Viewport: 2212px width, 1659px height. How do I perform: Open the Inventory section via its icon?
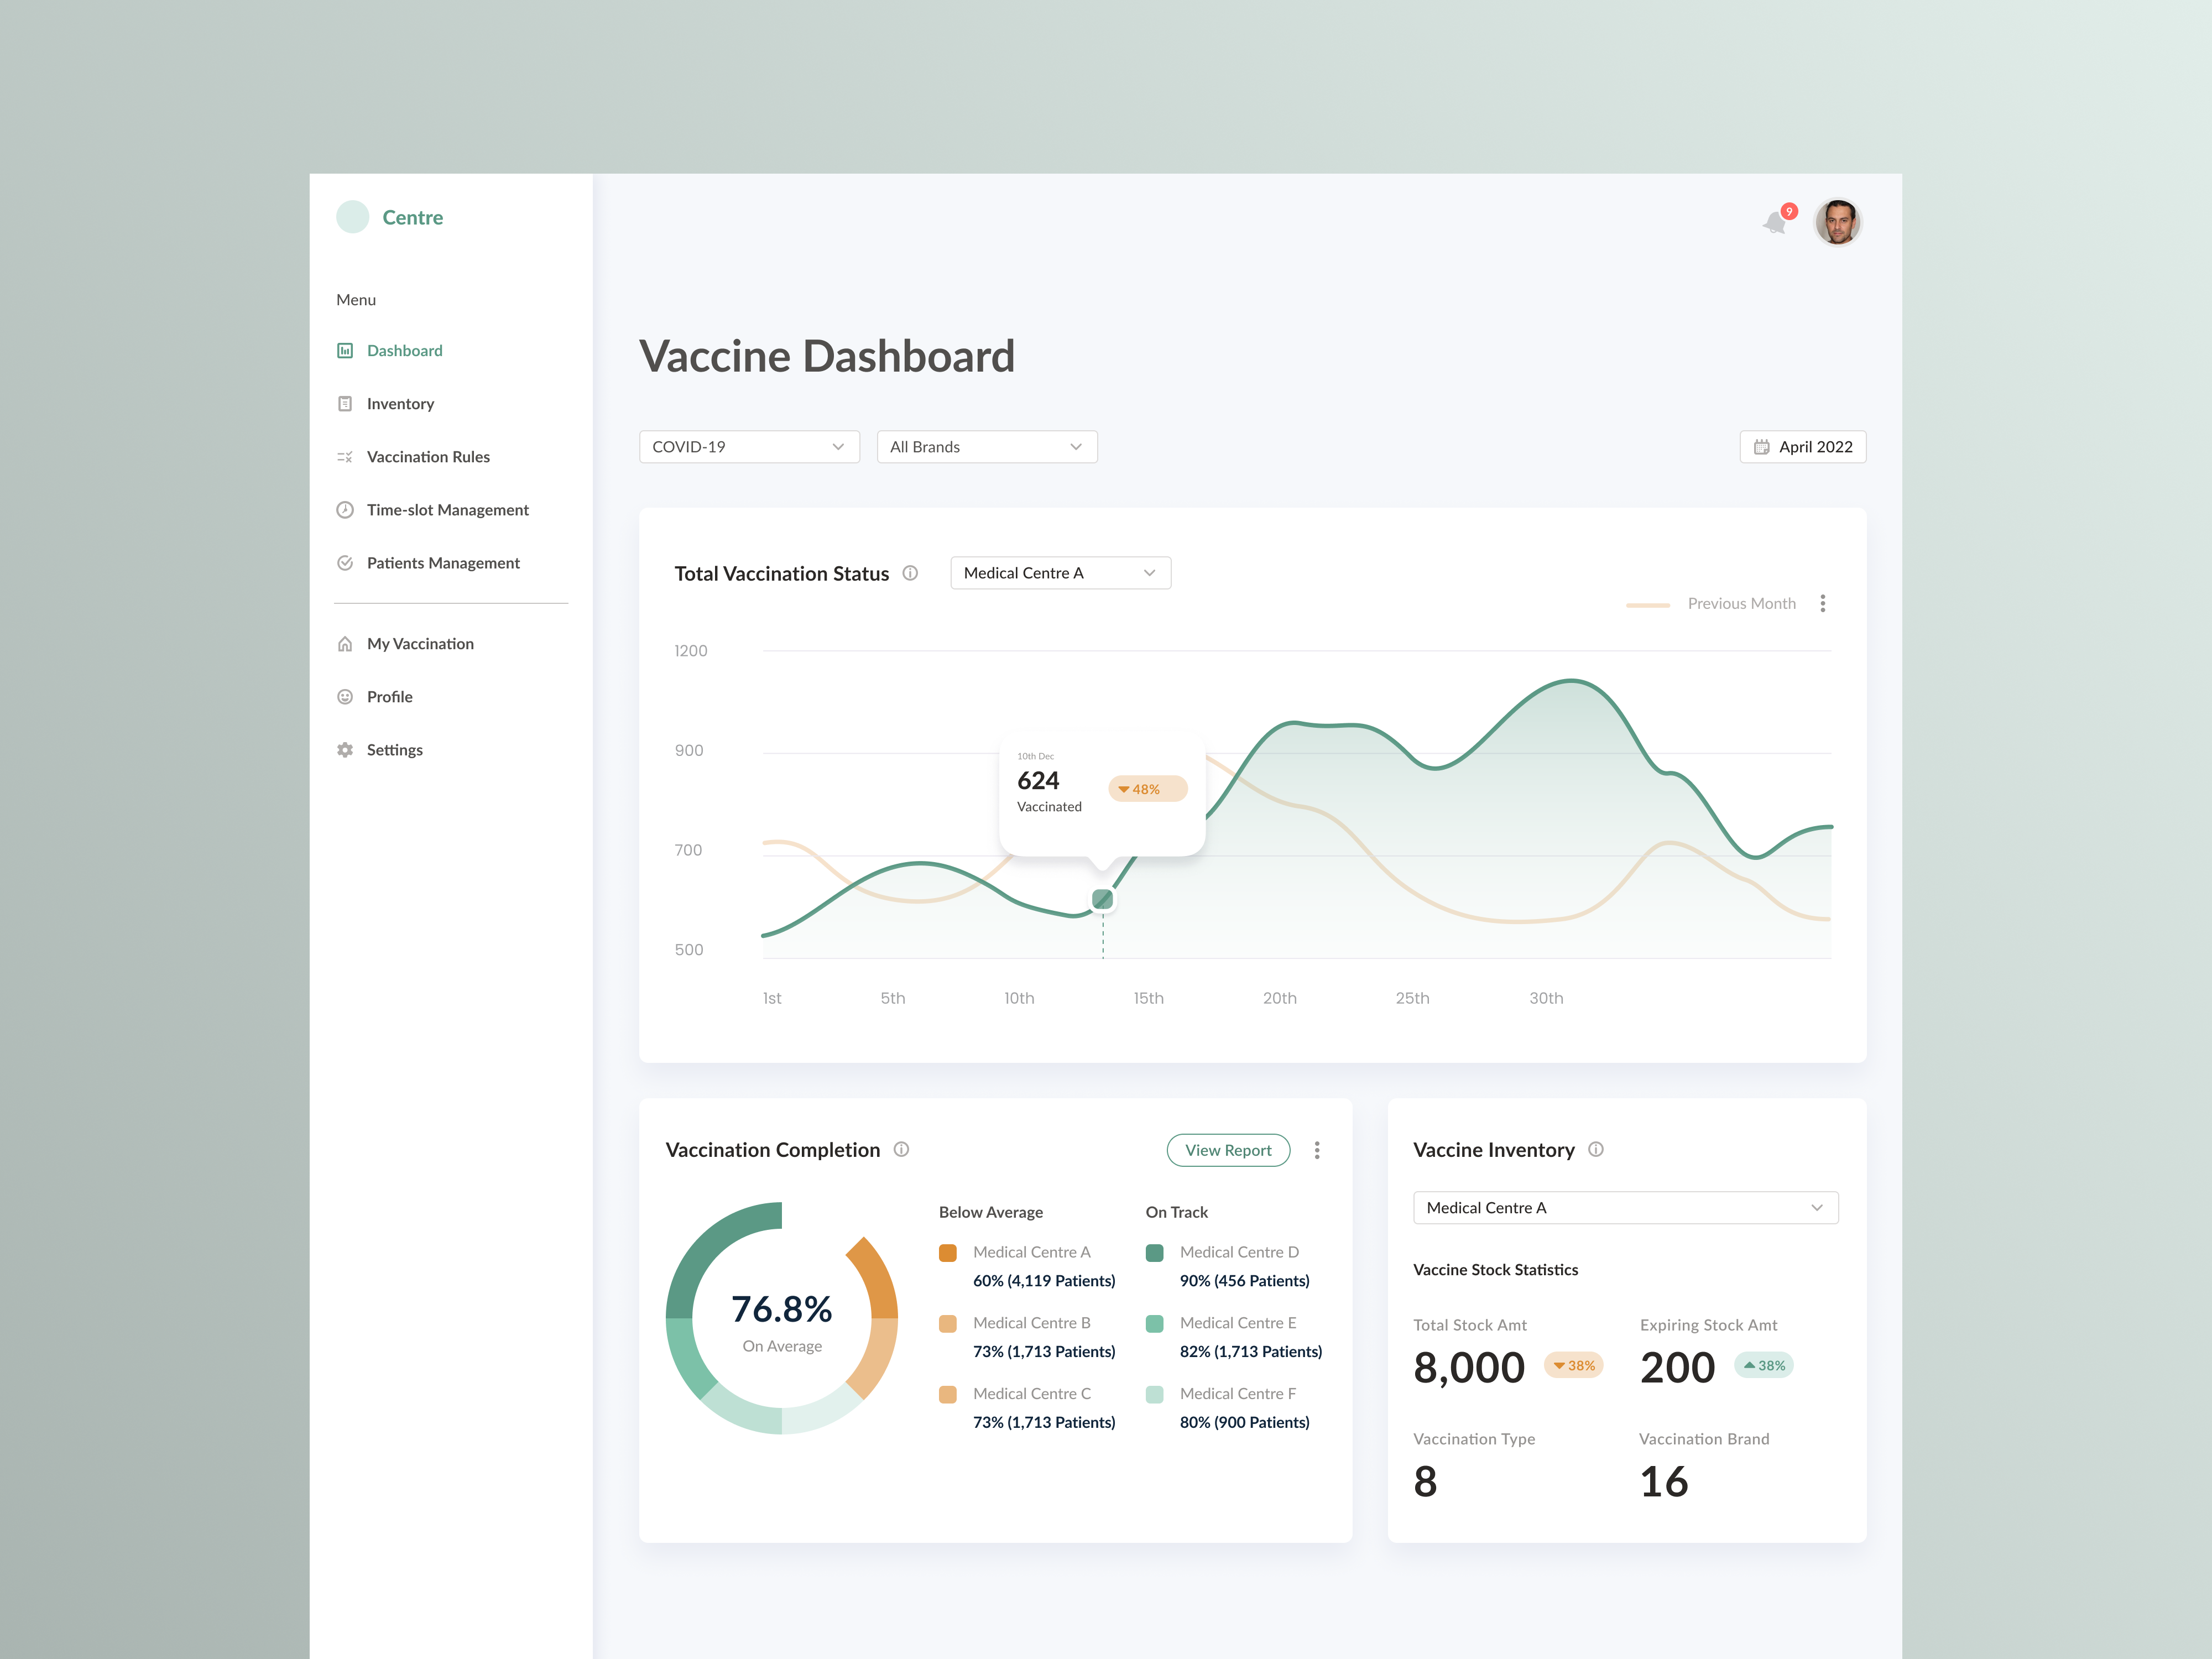[x=345, y=403]
